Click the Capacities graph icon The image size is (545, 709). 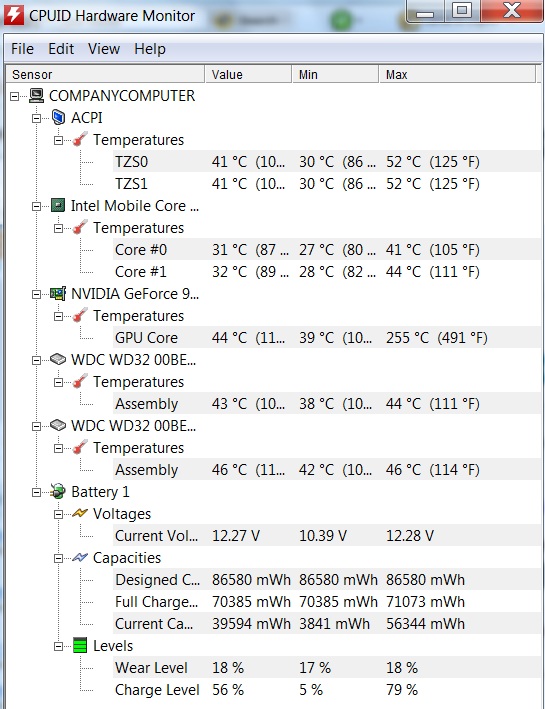(80, 558)
